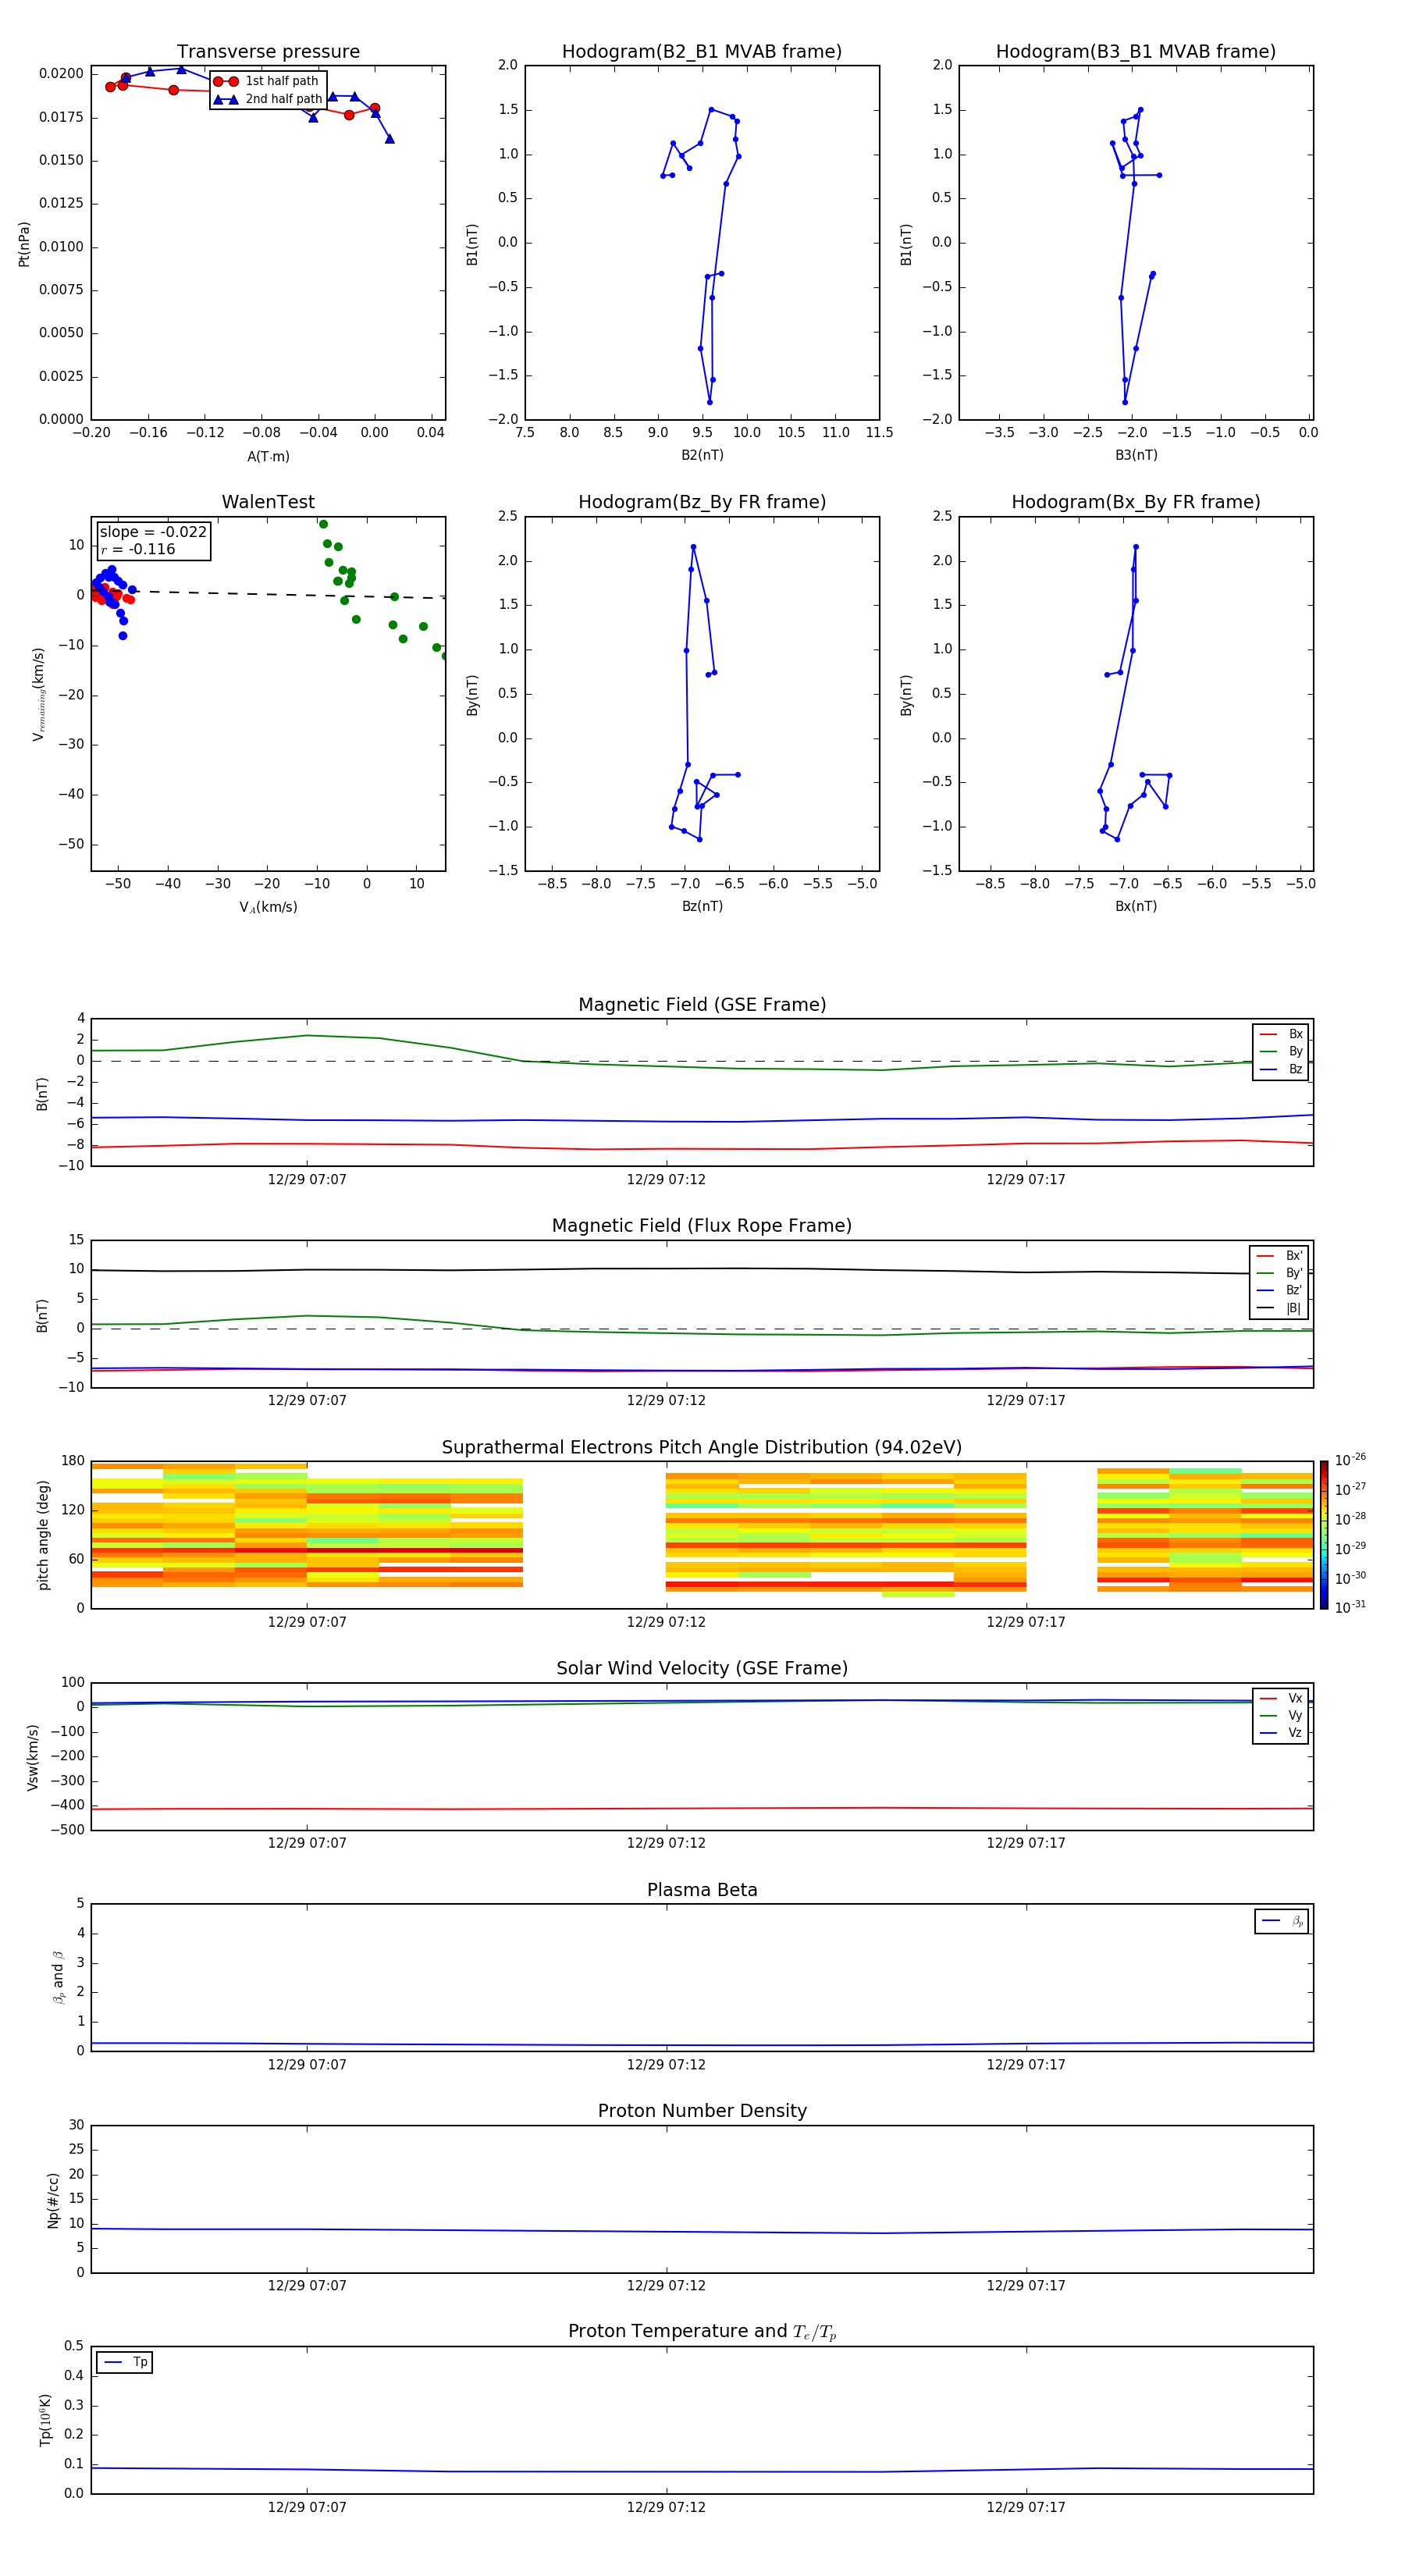Select the "2nd half path" legend entry
Screen dimensions: 1405x2576
pyautogui.click(x=268, y=99)
